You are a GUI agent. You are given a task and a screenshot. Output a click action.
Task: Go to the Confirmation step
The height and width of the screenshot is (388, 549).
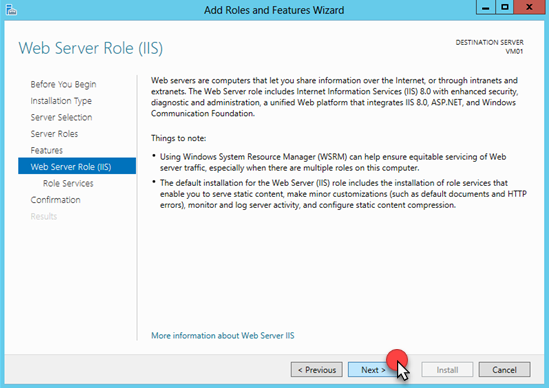pos(55,200)
